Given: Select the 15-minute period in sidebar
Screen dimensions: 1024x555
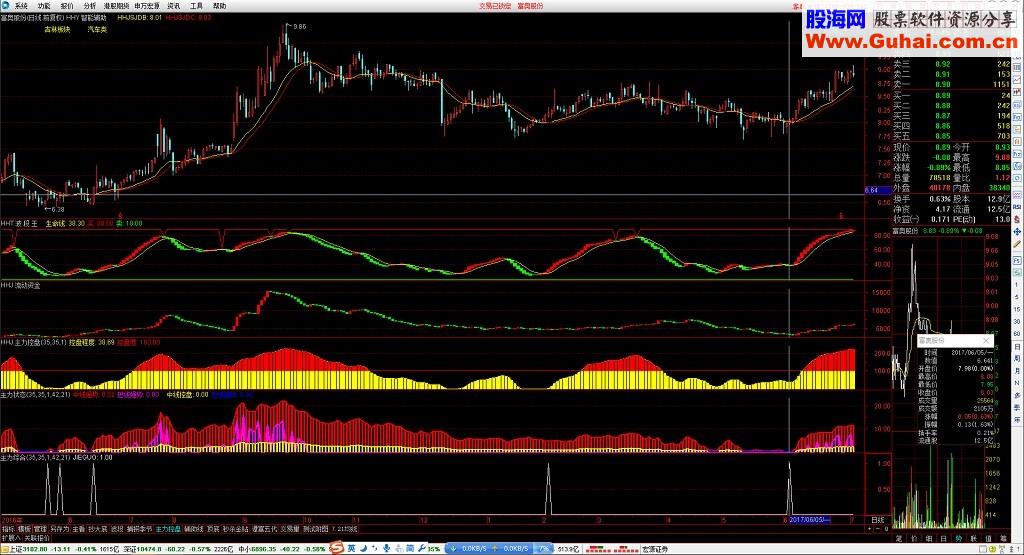Looking at the screenshot, I should pyautogui.click(x=1017, y=309).
